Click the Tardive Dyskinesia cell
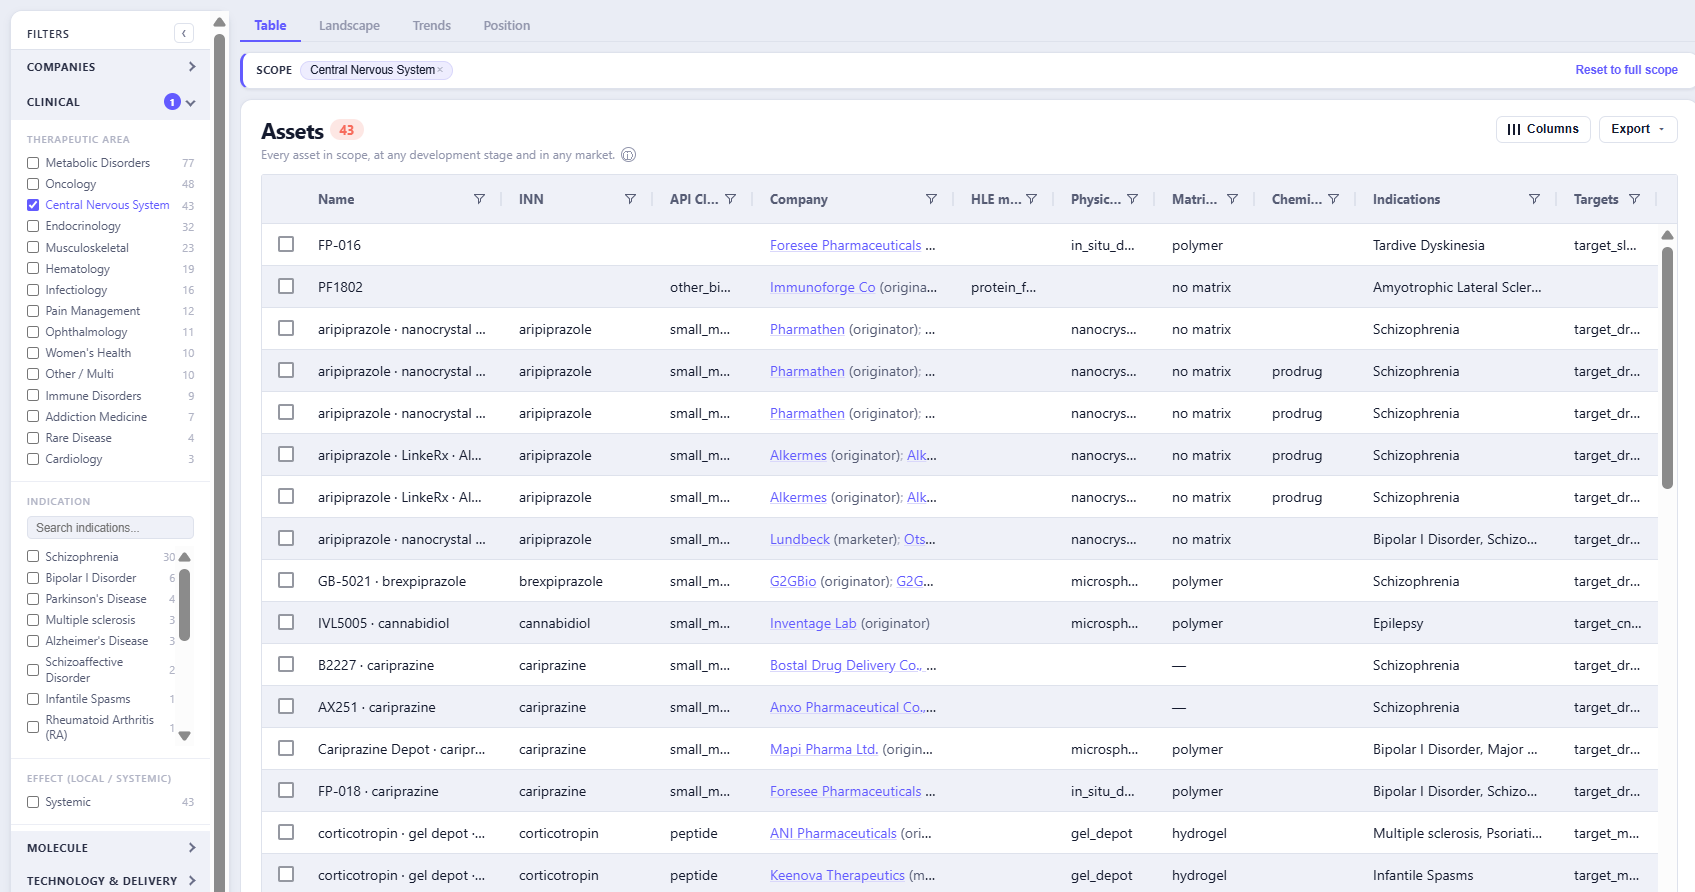1695x892 pixels. click(1429, 245)
